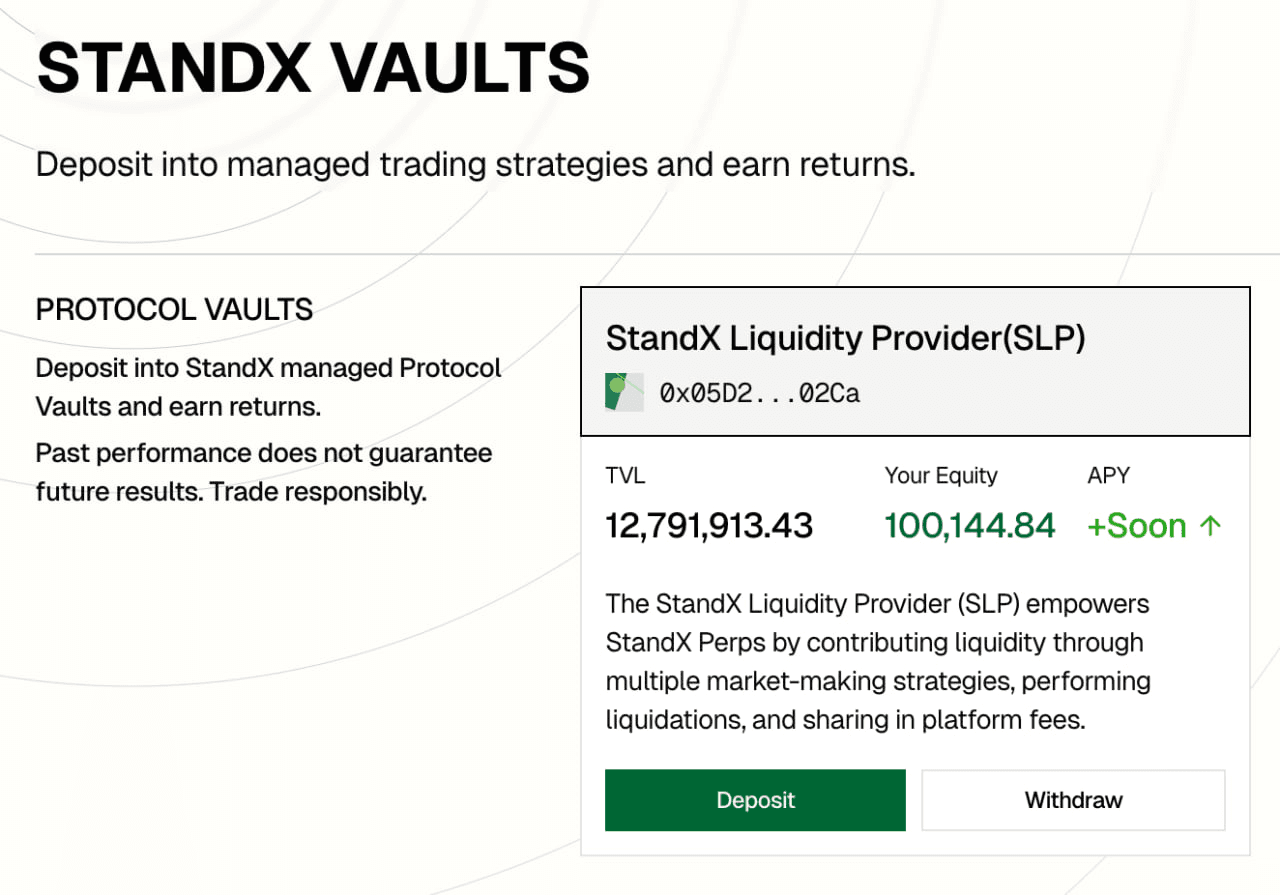
Task: Click the TVL value 12,791,913.43
Action: [709, 526]
